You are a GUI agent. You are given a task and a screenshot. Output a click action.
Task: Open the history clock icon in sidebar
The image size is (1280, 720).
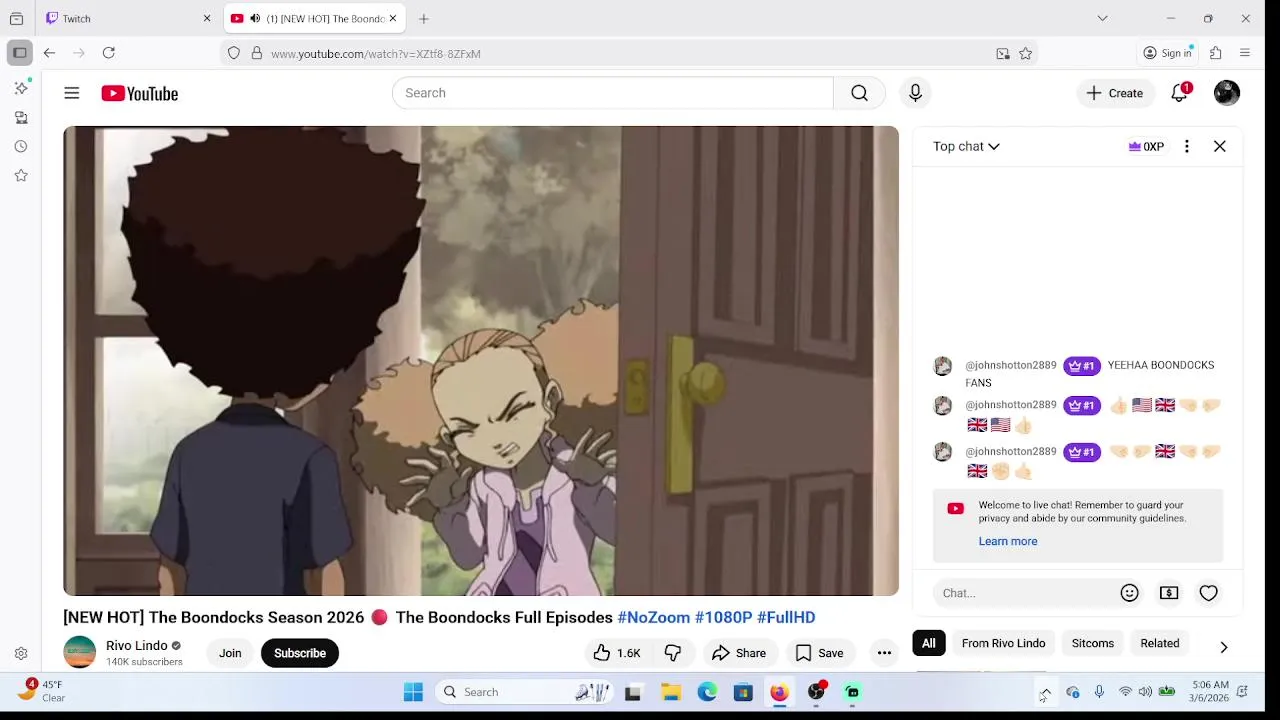(21, 146)
